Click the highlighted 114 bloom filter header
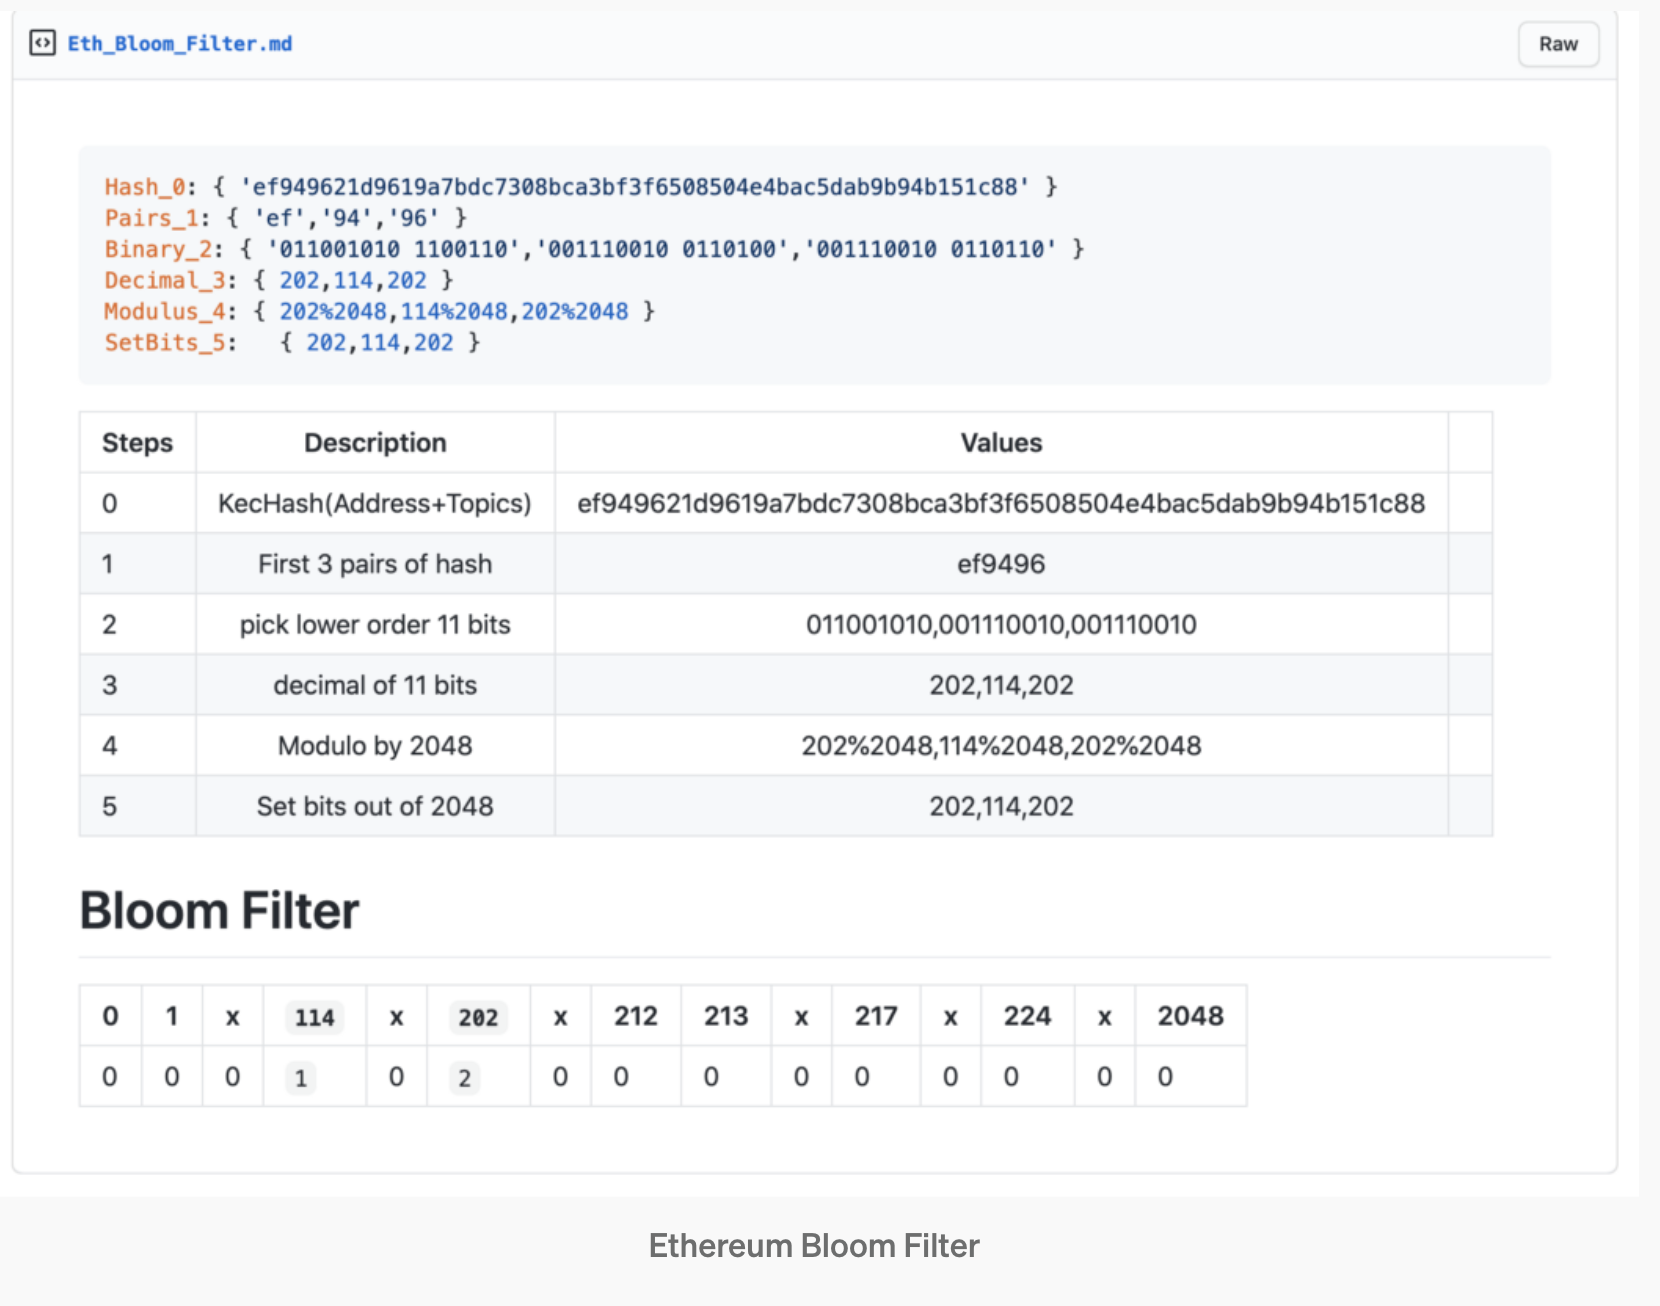 pyautogui.click(x=314, y=1017)
